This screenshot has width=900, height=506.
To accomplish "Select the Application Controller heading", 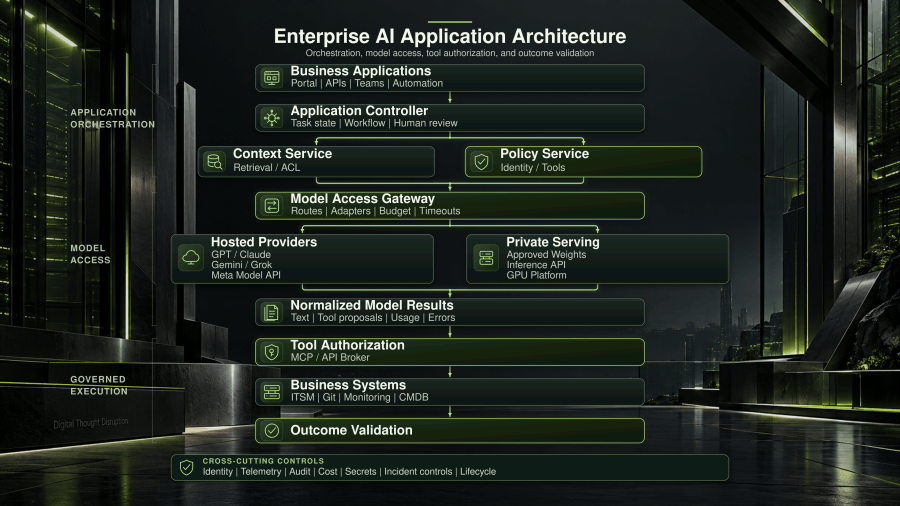I will pyautogui.click(x=359, y=111).
